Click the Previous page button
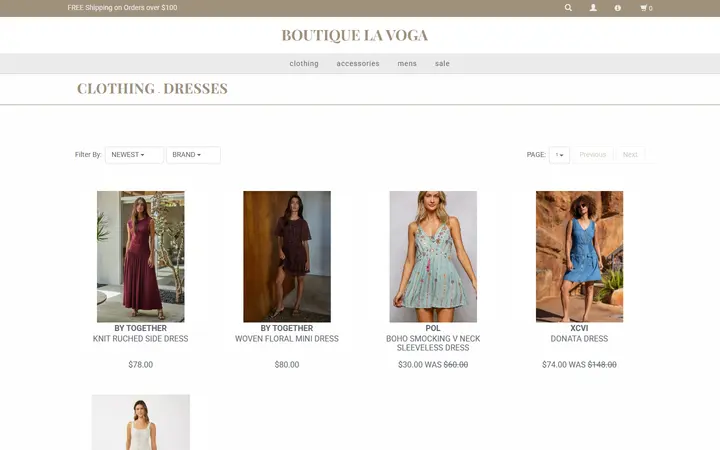The image size is (720, 450). (x=592, y=155)
